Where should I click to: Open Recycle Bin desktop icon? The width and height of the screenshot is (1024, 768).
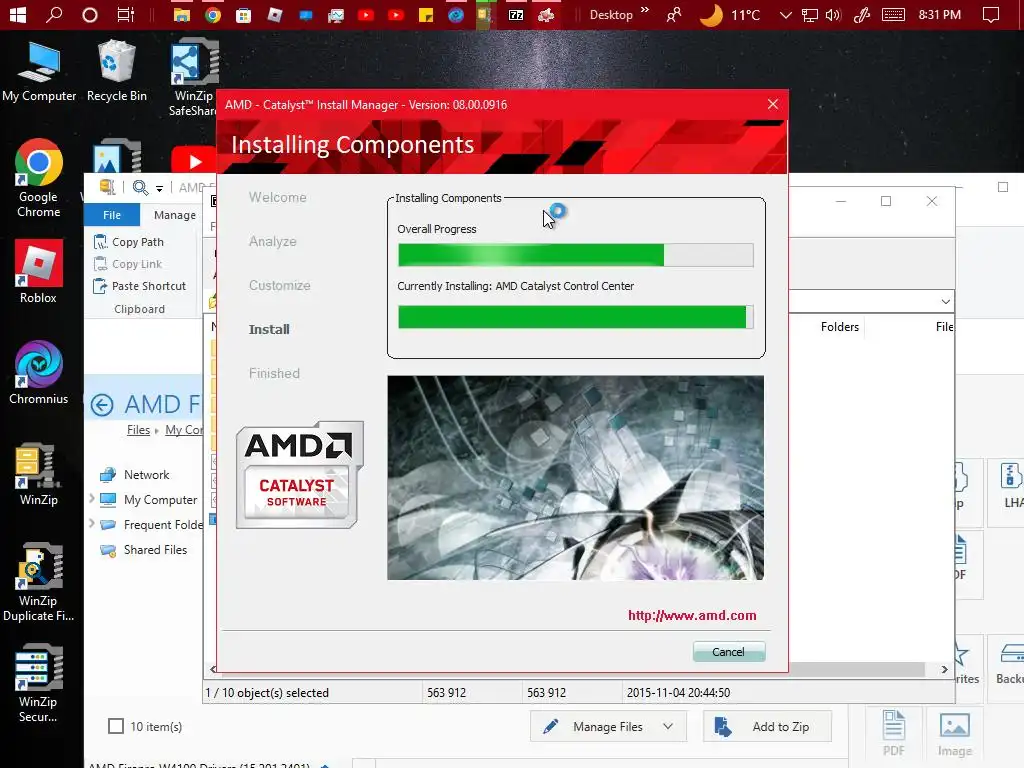[117, 72]
